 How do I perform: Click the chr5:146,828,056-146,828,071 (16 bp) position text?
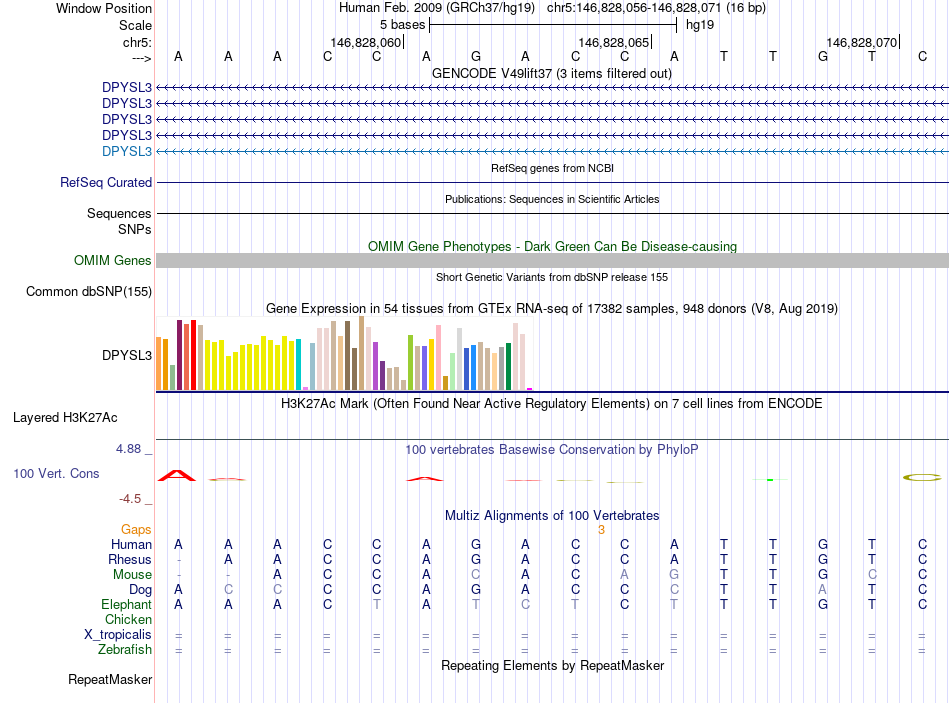click(x=656, y=8)
